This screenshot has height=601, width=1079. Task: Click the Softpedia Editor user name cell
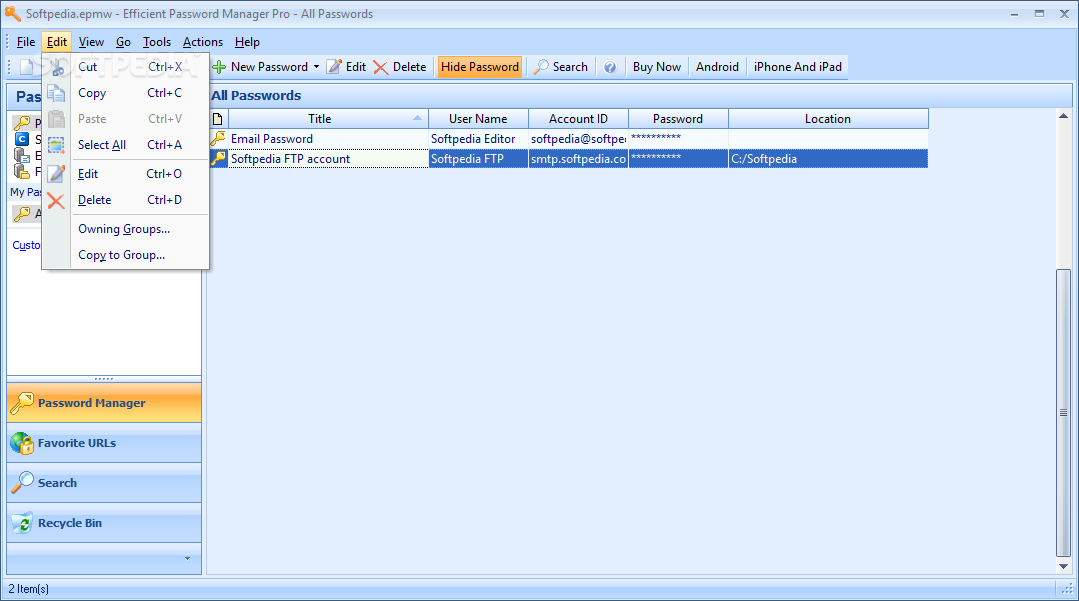click(478, 139)
